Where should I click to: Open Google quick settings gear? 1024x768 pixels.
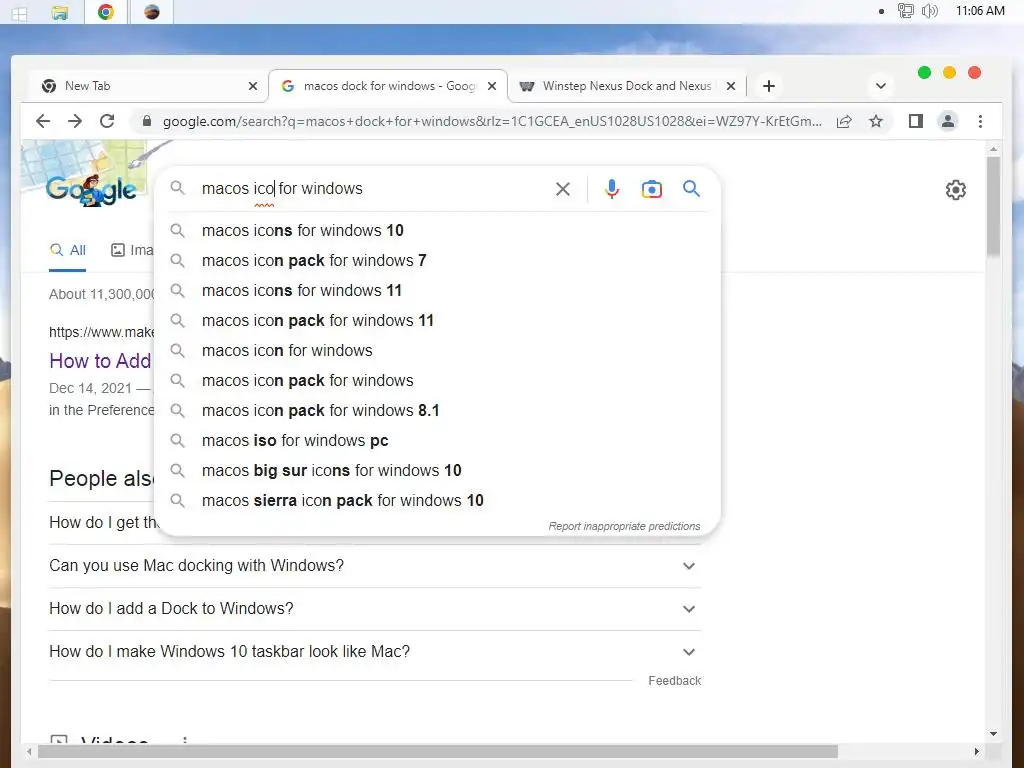tap(955, 190)
